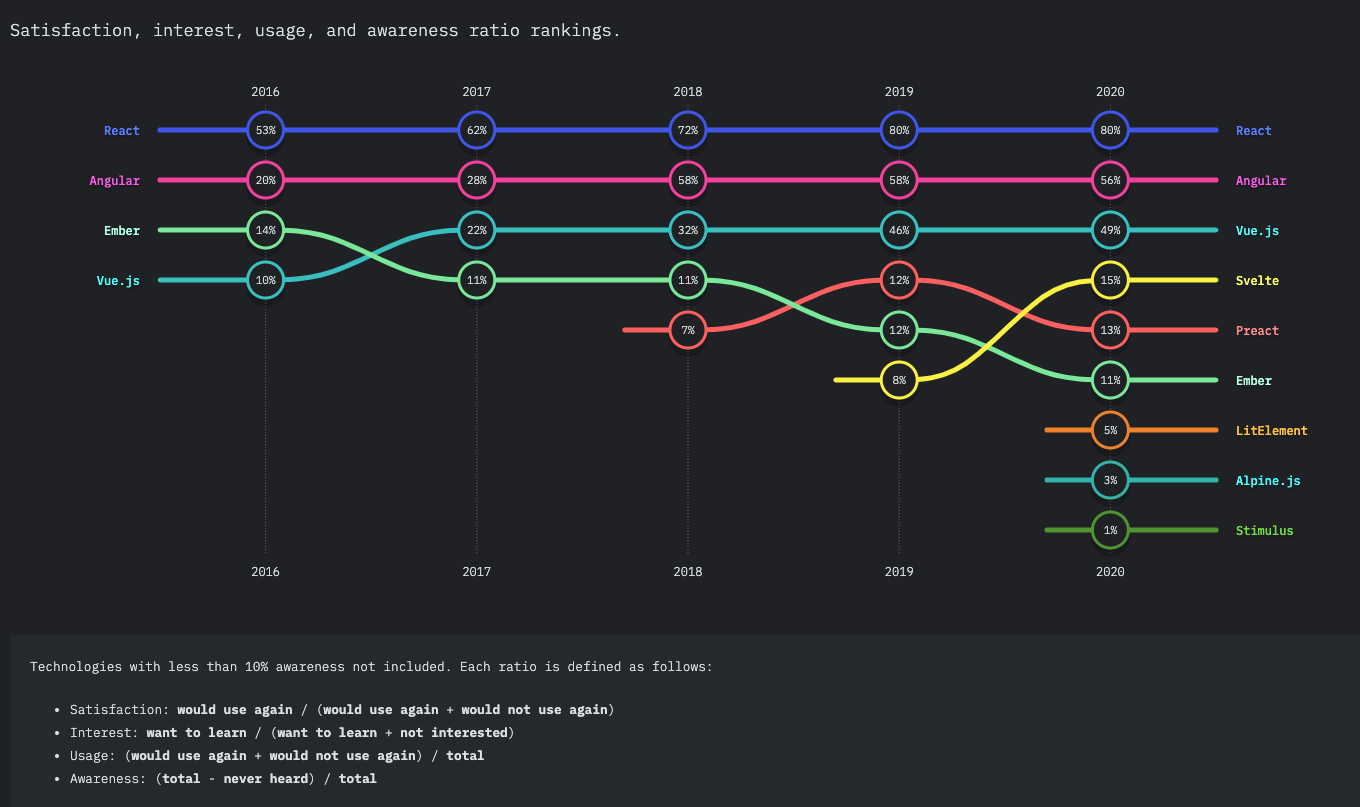Click the 2016 year label below the chart

point(266,572)
